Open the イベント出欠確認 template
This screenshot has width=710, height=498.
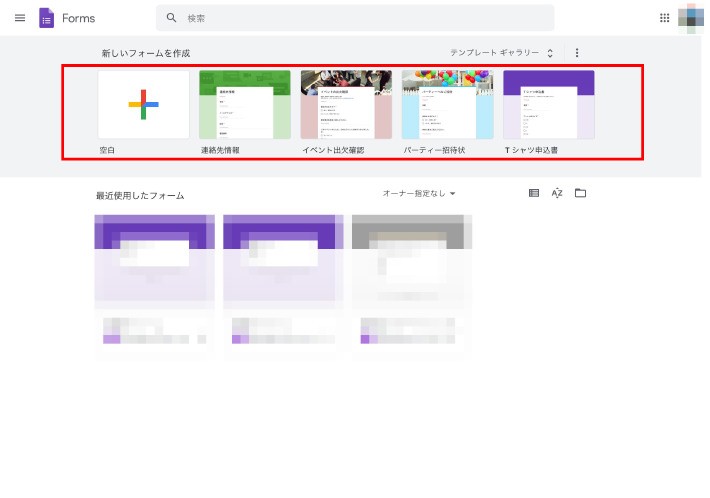(346, 105)
